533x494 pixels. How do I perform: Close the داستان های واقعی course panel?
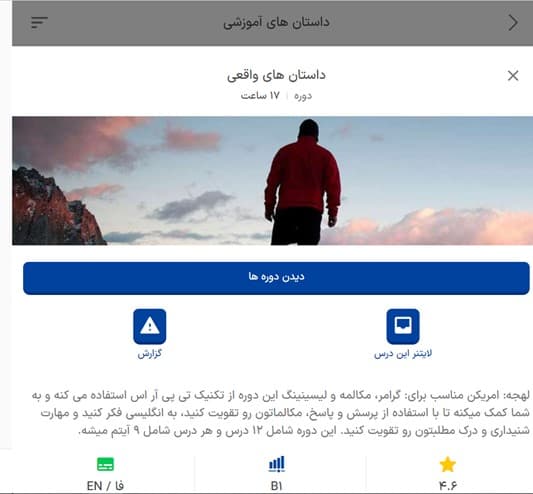point(513,75)
